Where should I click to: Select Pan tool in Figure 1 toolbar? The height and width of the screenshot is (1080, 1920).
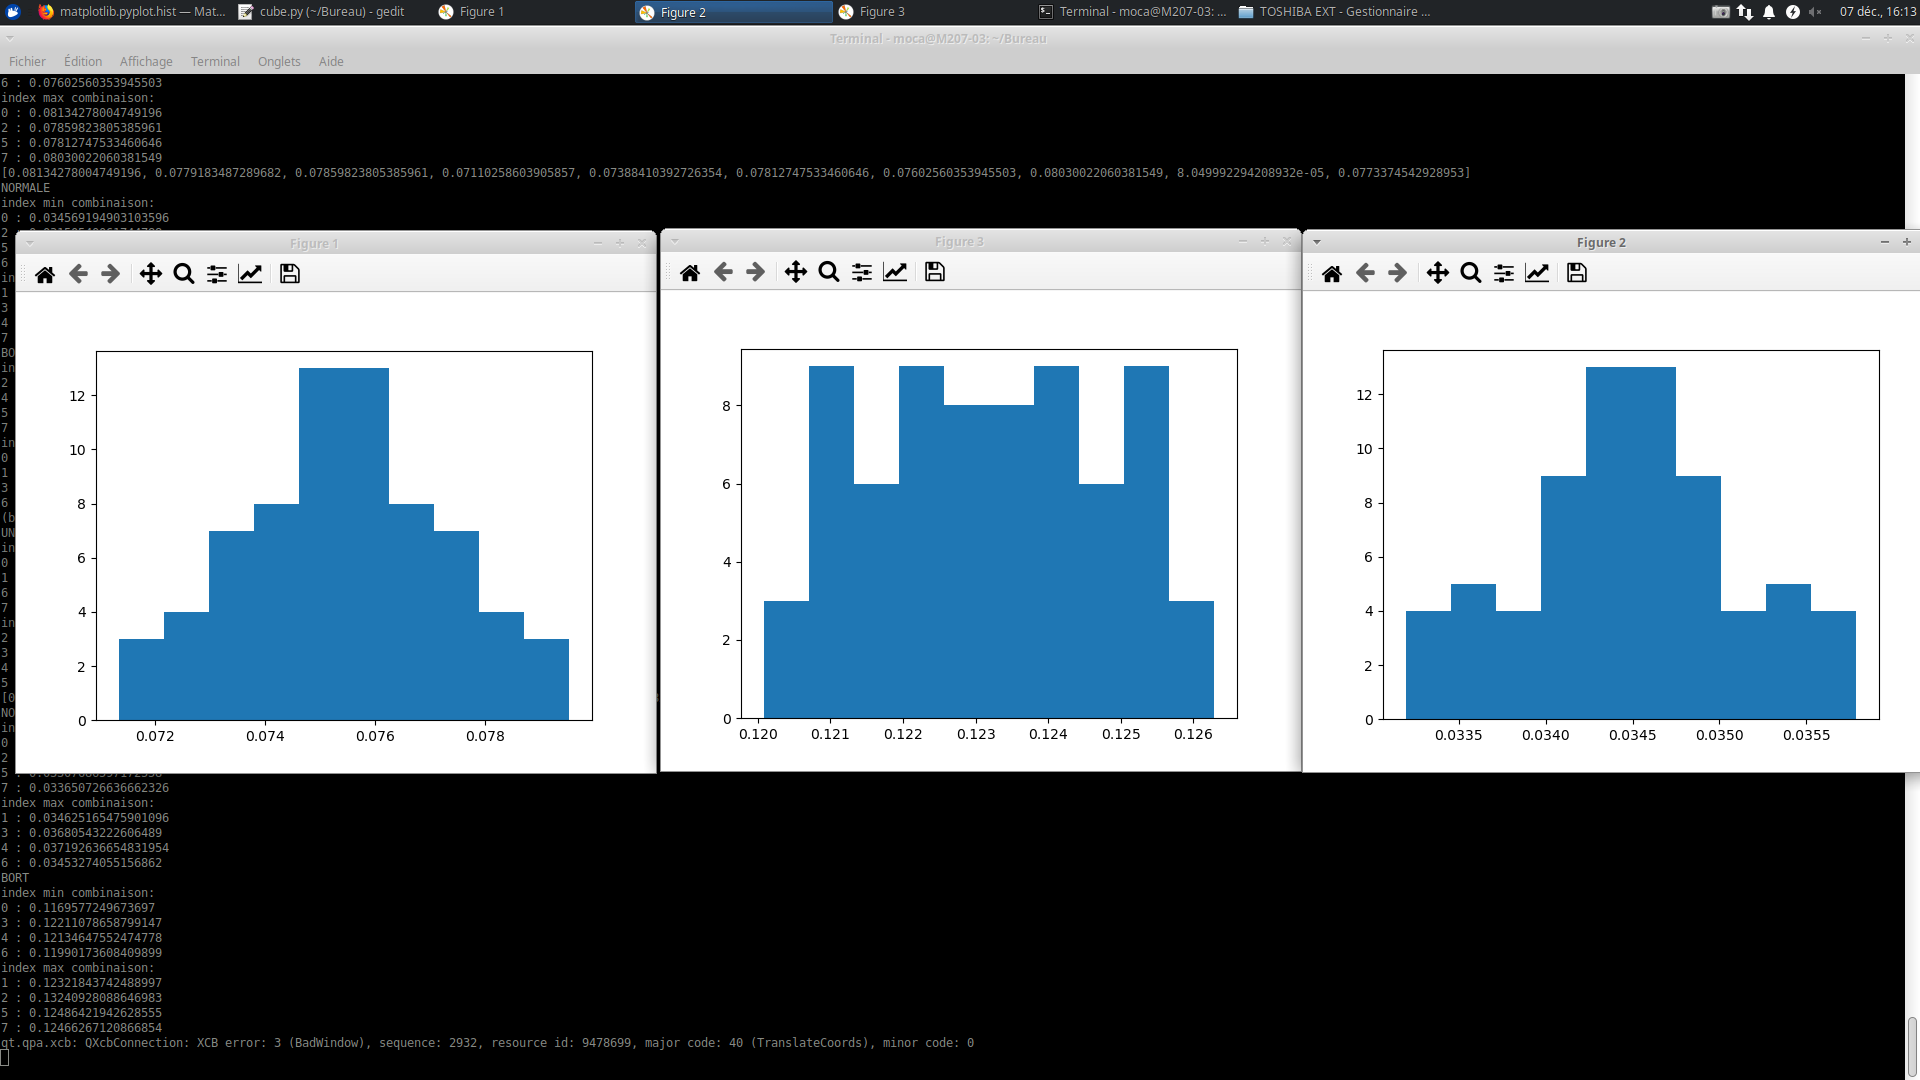[150, 274]
